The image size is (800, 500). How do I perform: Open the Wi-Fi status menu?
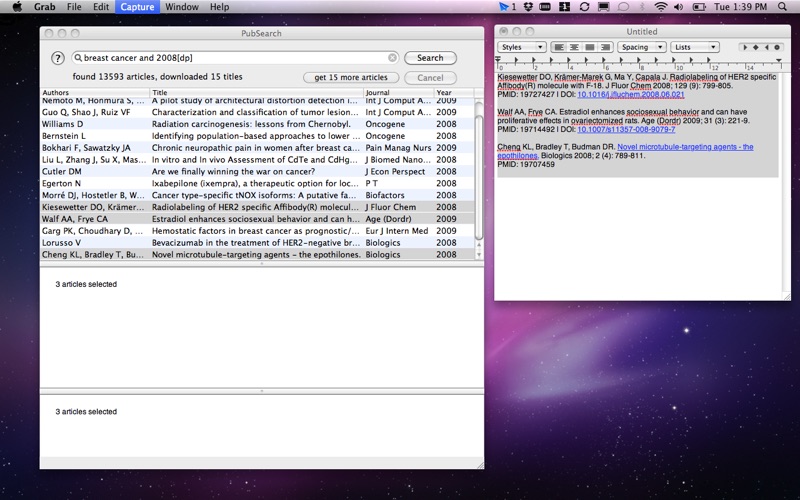pyautogui.click(x=661, y=7)
